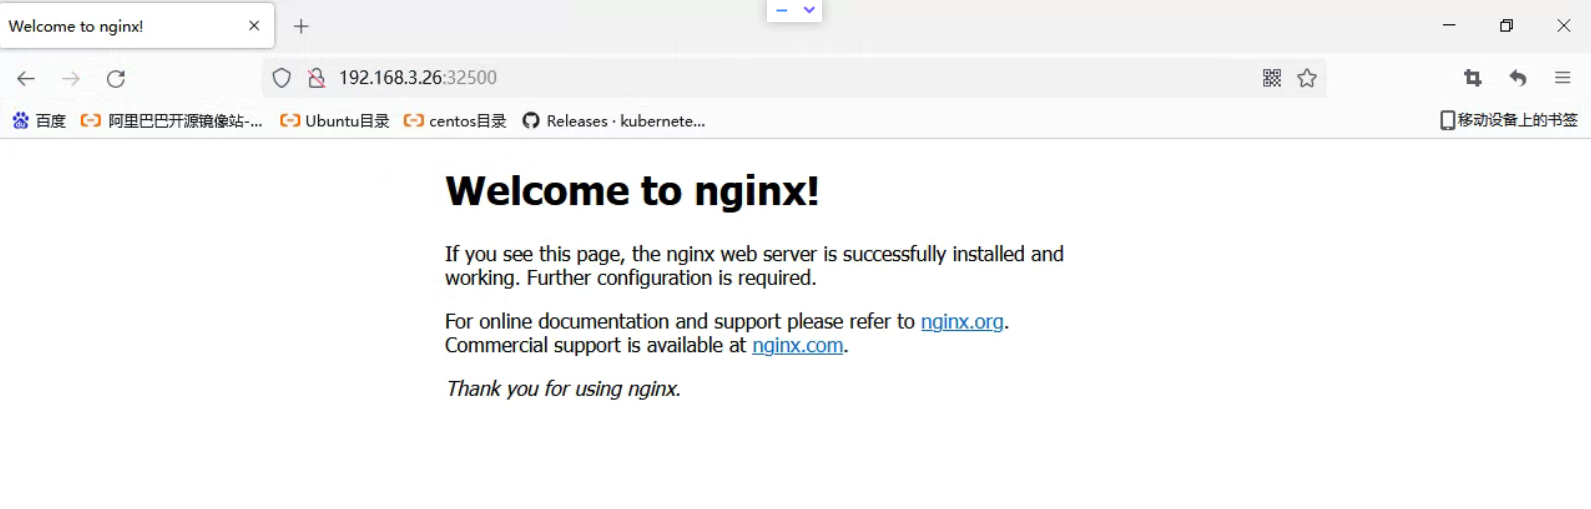The width and height of the screenshot is (1591, 509).
Task: Open the QR code icon in address bar
Action: (x=1272, y=78)
